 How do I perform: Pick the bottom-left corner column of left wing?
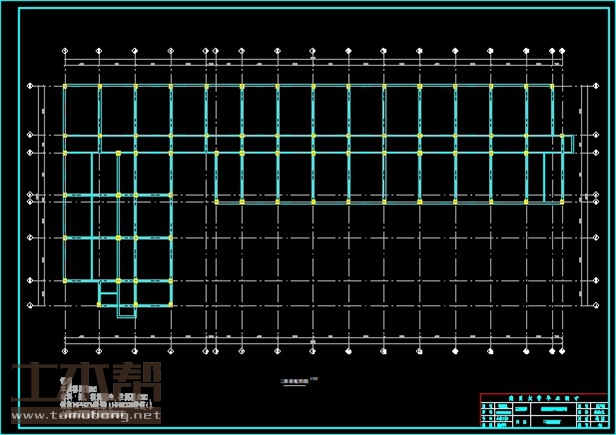coord(65,280)
